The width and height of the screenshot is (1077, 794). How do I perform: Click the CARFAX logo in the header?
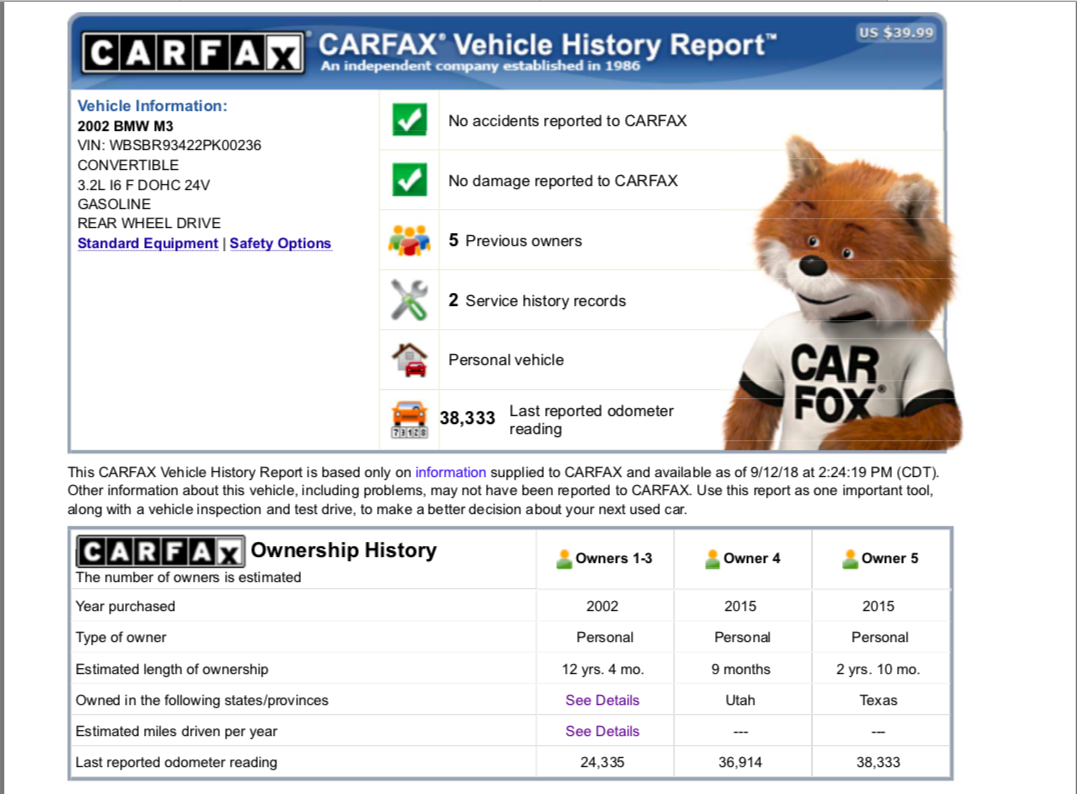click(x=192, y=53)
